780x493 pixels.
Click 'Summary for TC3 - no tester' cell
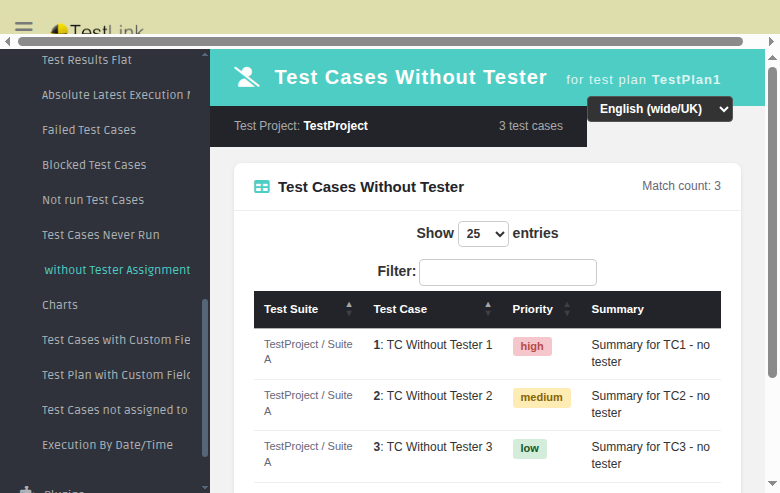(651, 455)
